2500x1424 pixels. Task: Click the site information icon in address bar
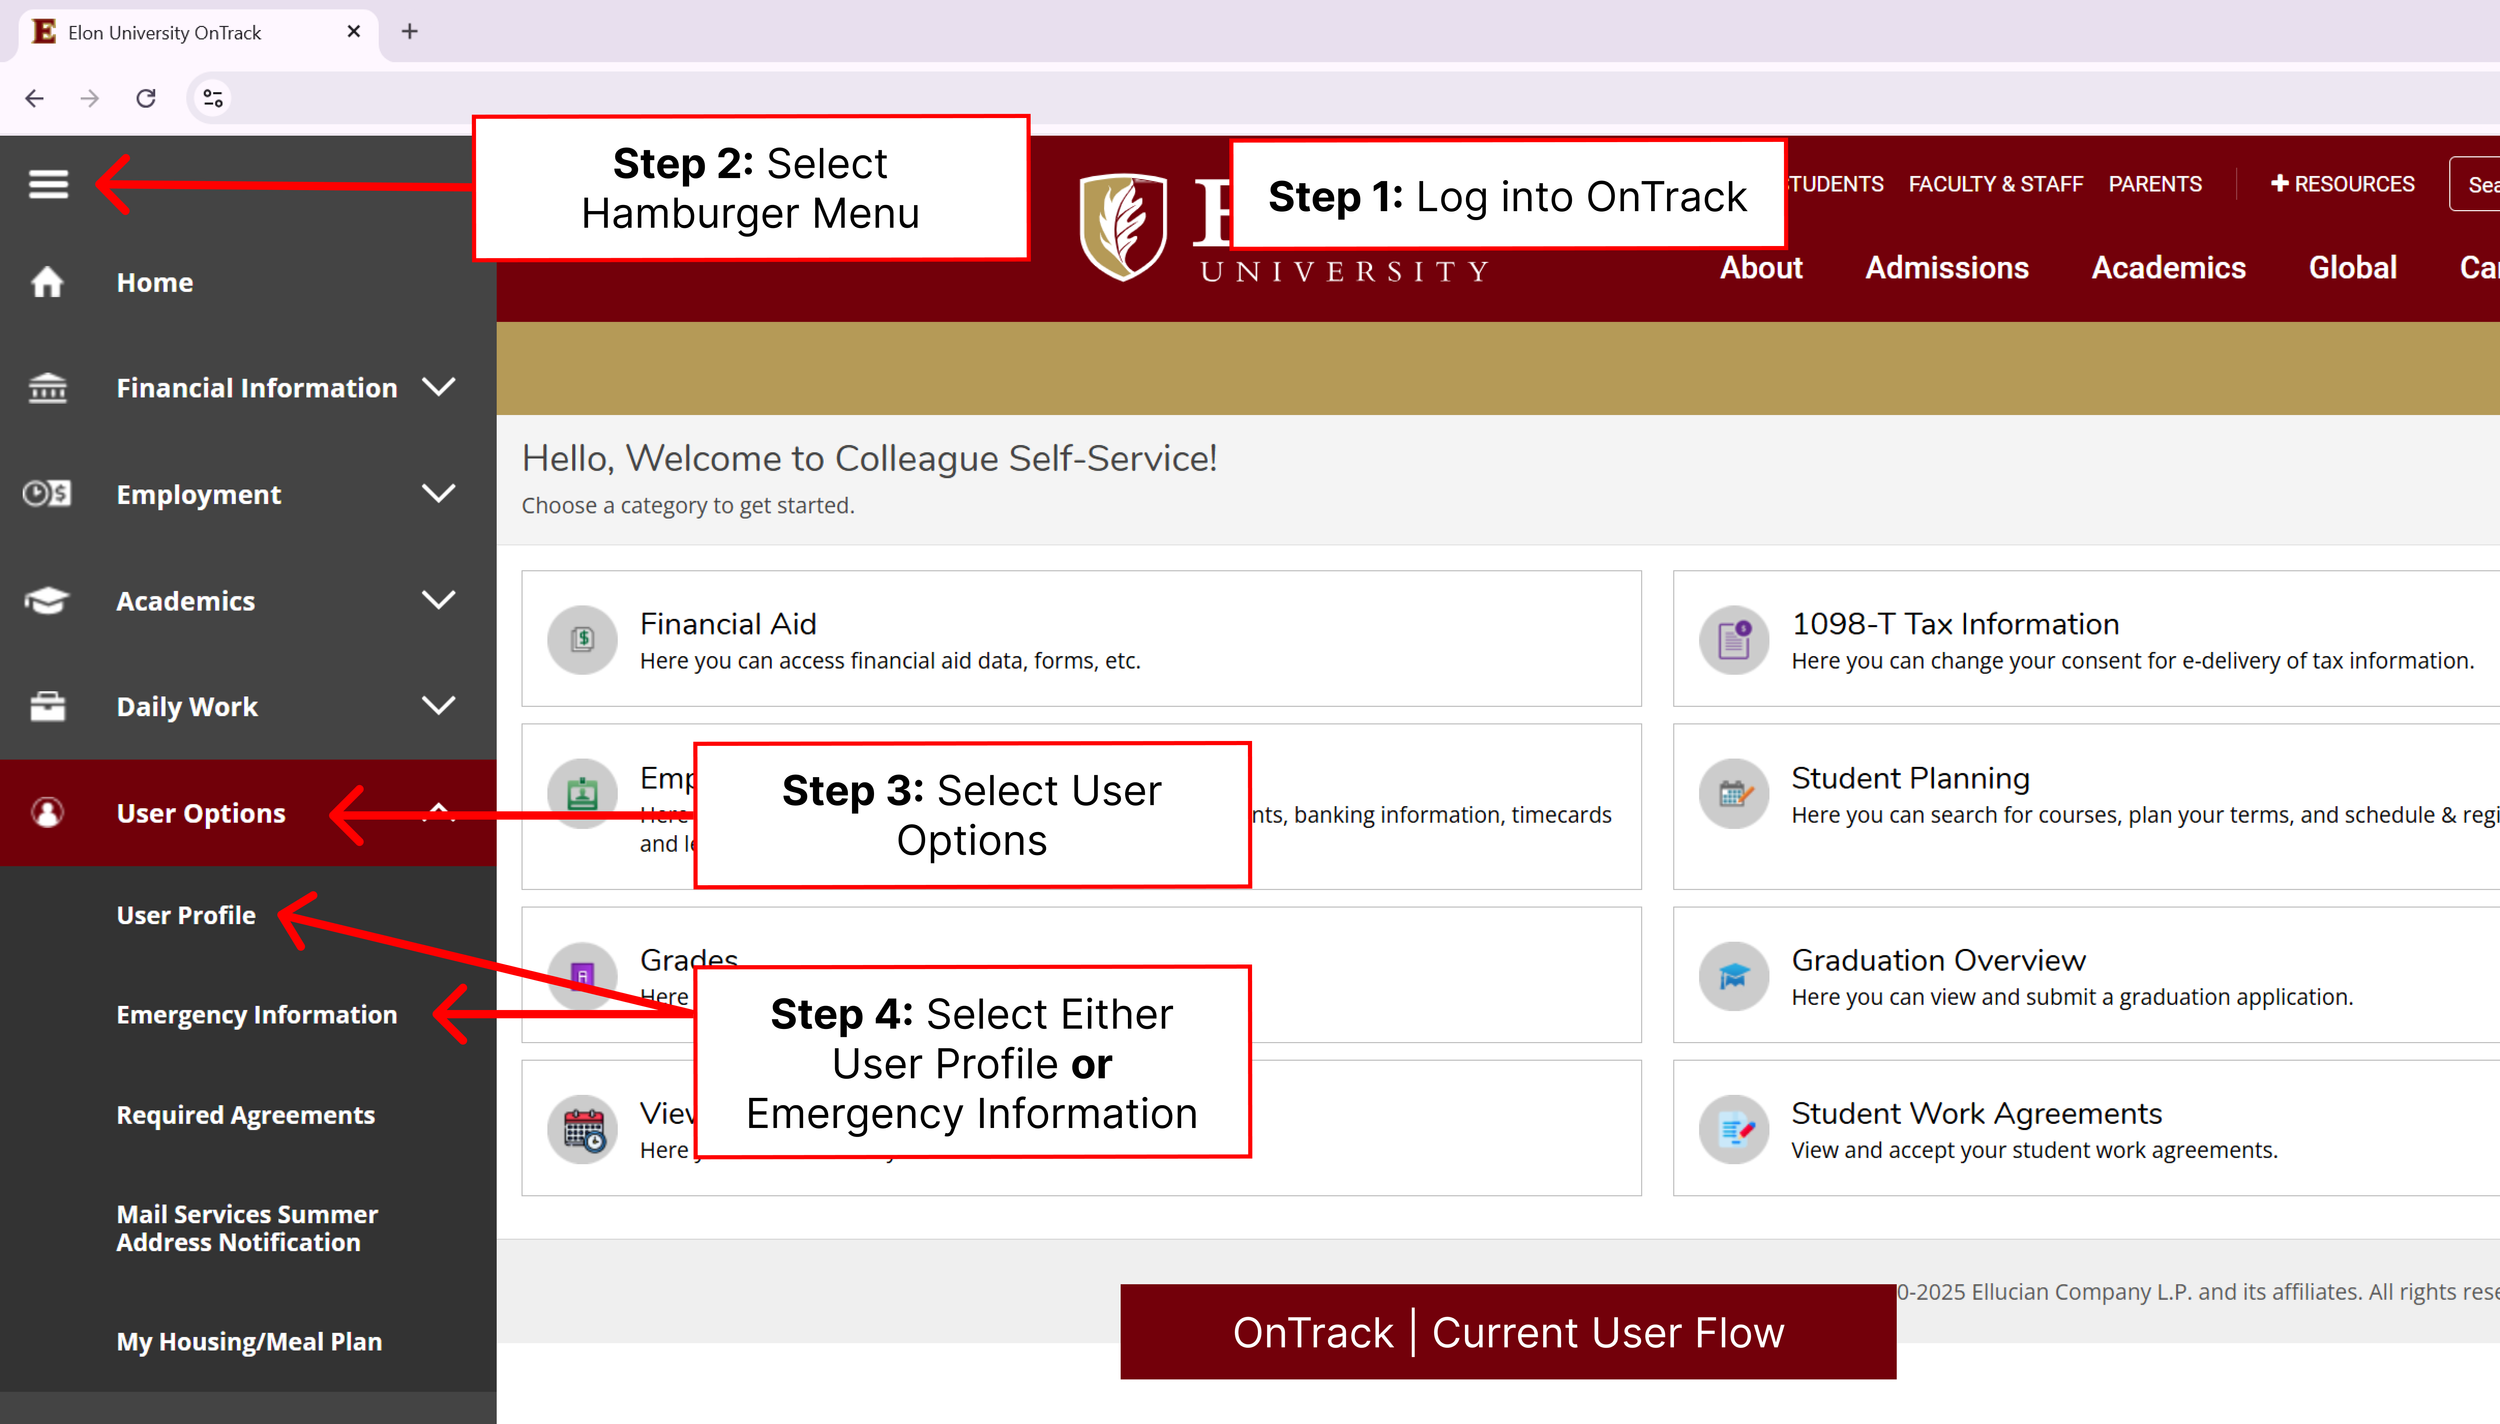(x=213, y=98)
